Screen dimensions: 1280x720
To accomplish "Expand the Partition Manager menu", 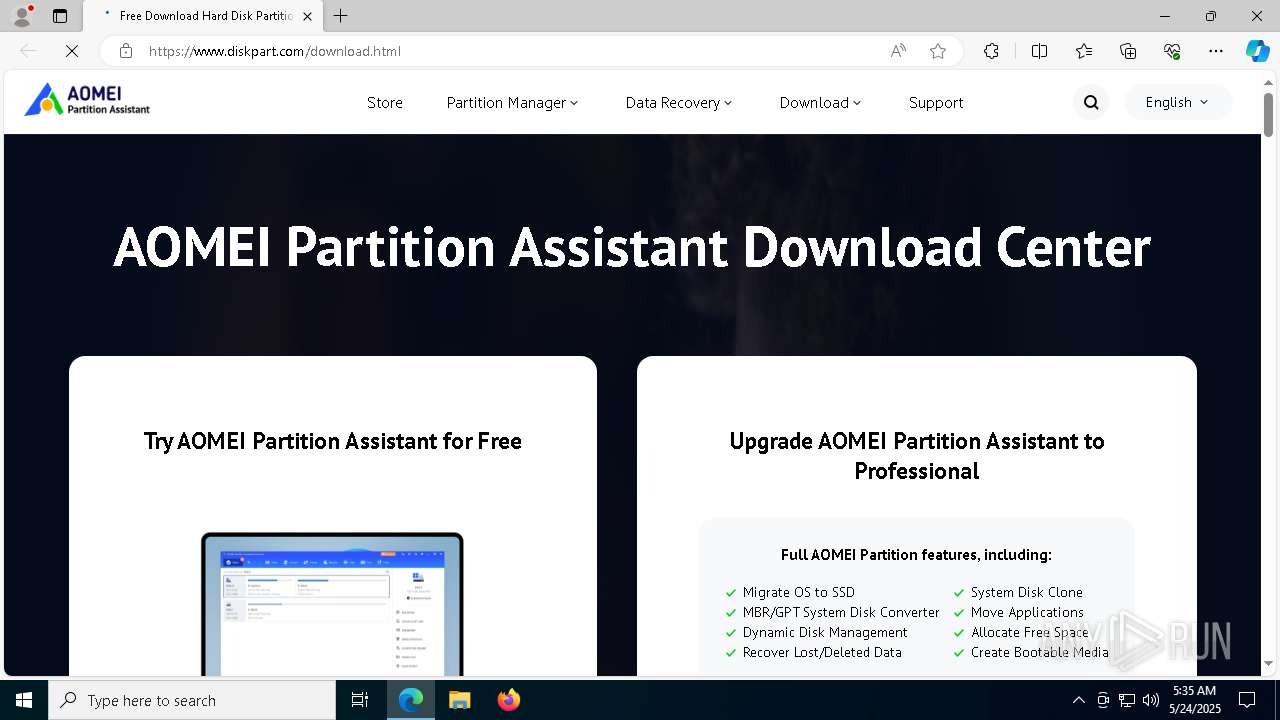I will [512, 102].
